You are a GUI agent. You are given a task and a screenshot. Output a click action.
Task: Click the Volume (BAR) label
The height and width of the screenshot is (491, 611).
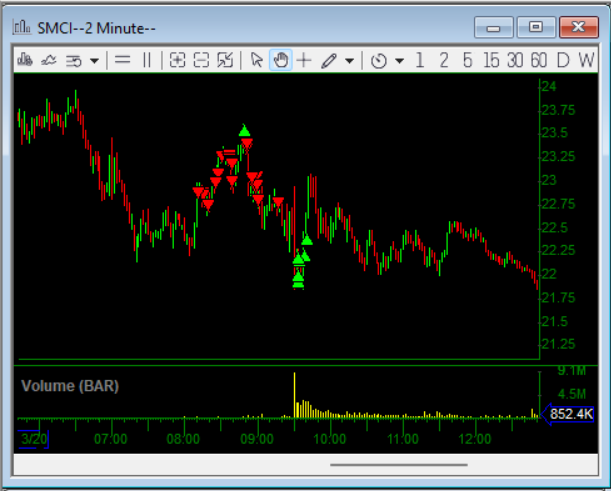70,386
